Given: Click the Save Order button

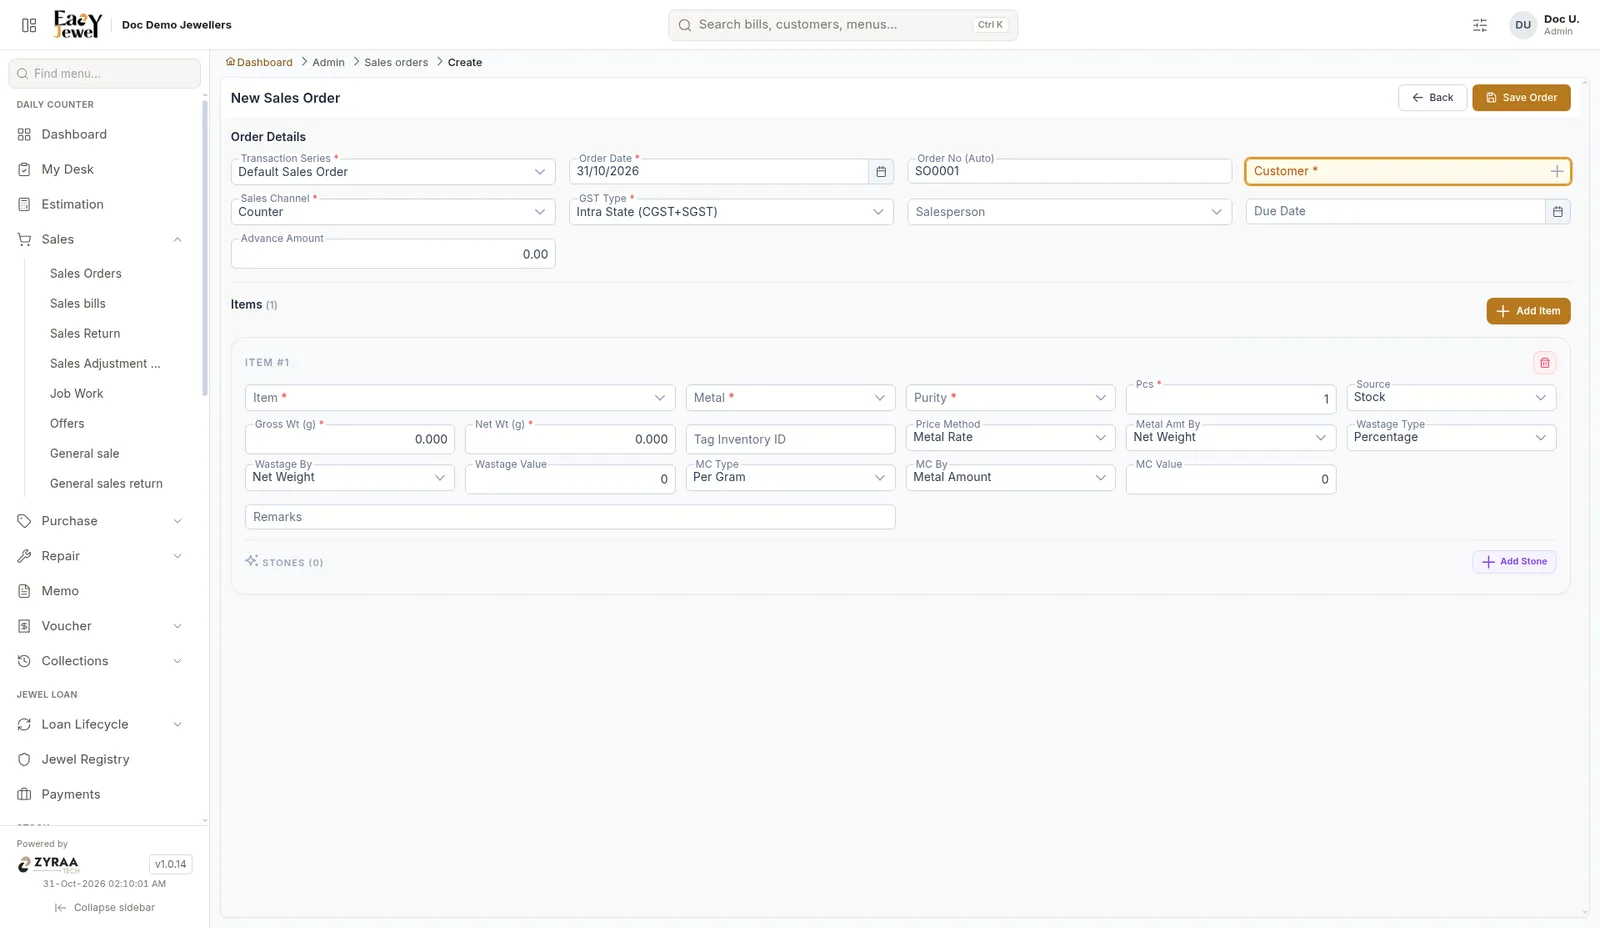Looking at the screenshot, I should pos(1521,98).
